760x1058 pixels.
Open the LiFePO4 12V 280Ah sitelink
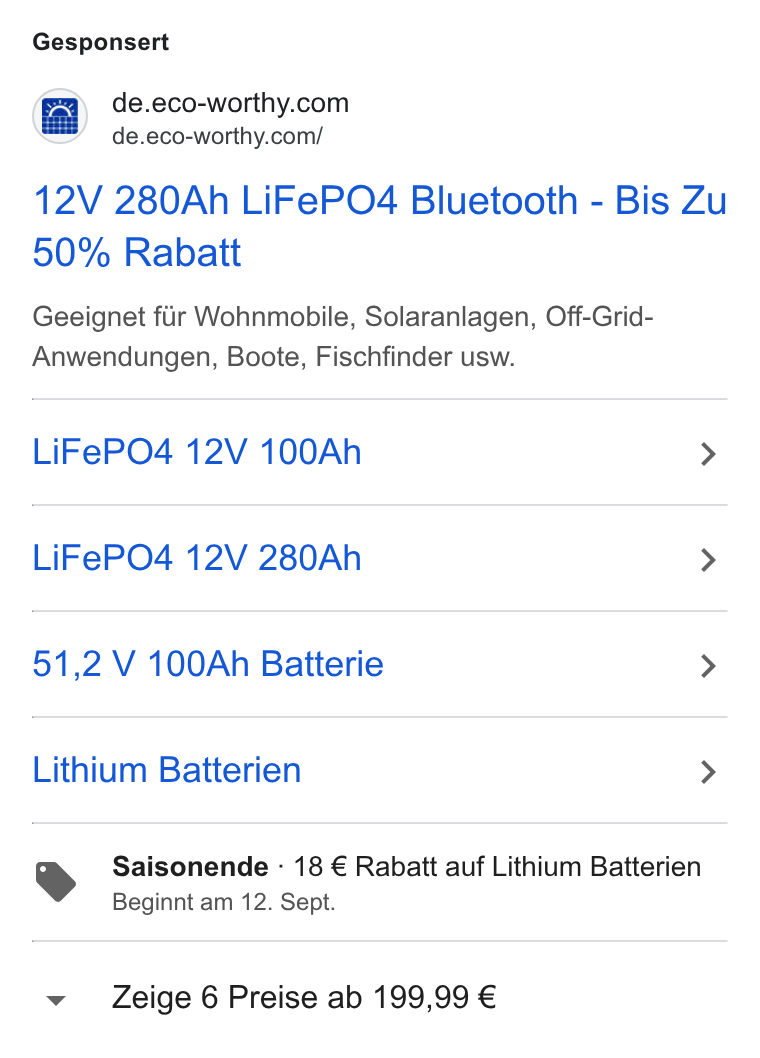point(197,558)
